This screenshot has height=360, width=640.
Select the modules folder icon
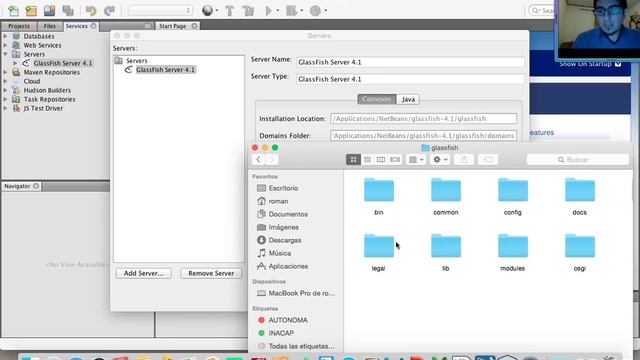513,246
